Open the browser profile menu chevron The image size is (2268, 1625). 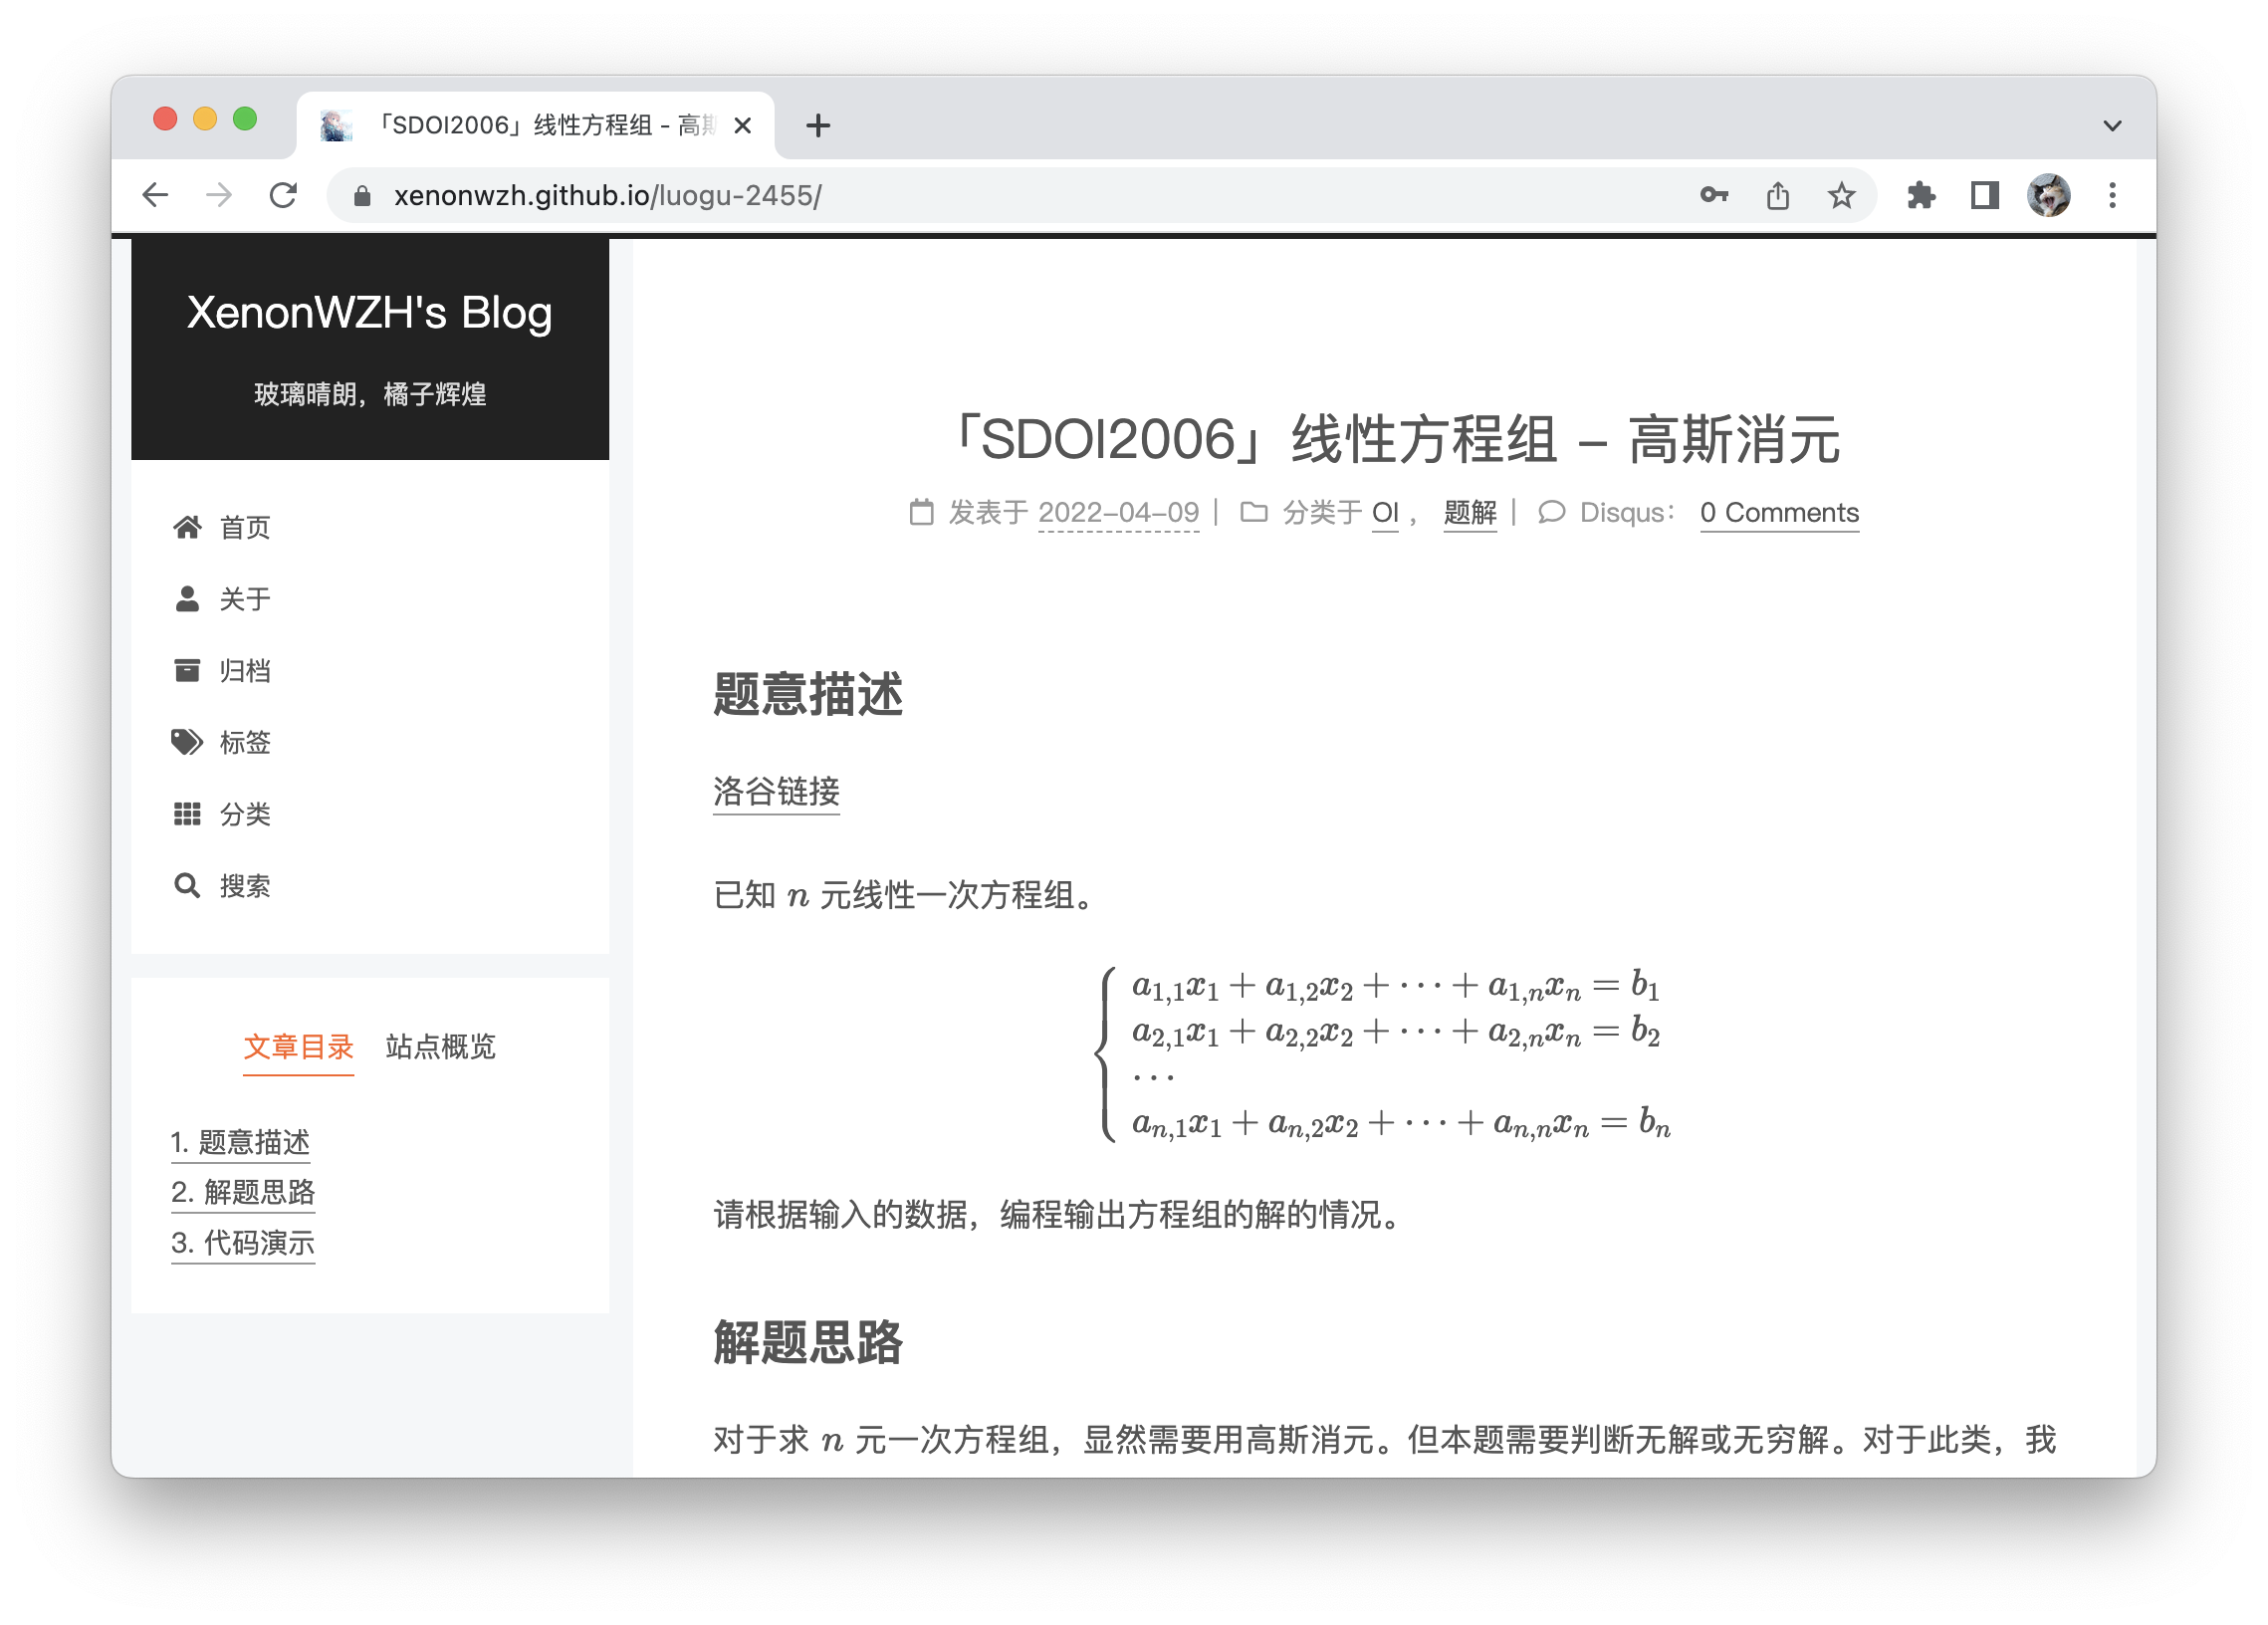2111,125
